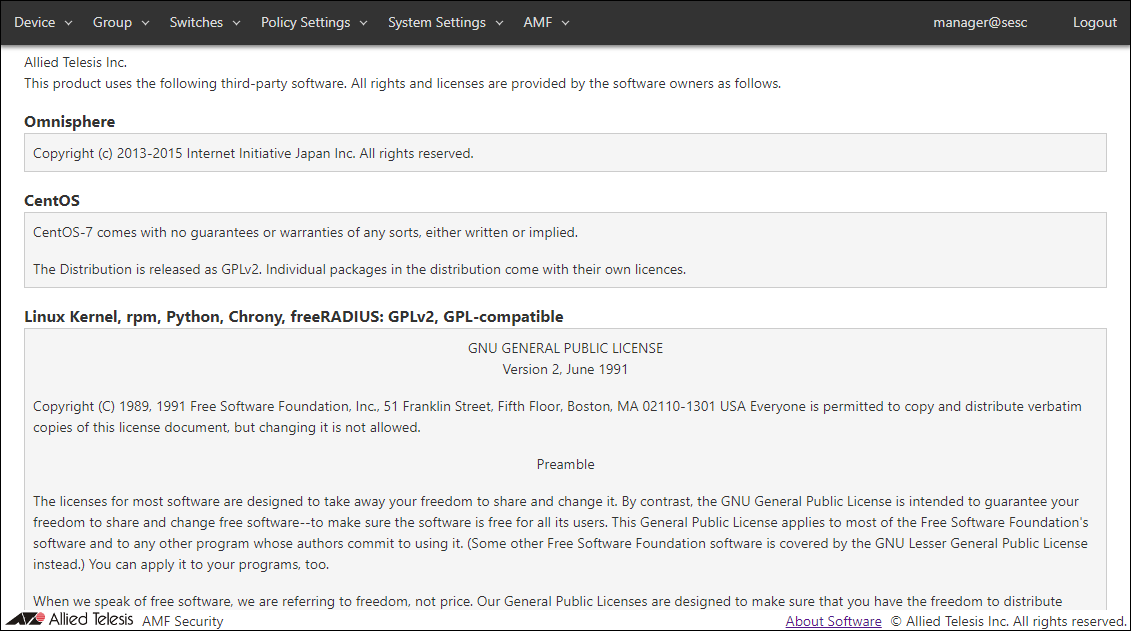Click the AMF Security footer label
Viewport: 1131px width, 631px height.
point(182,621)
